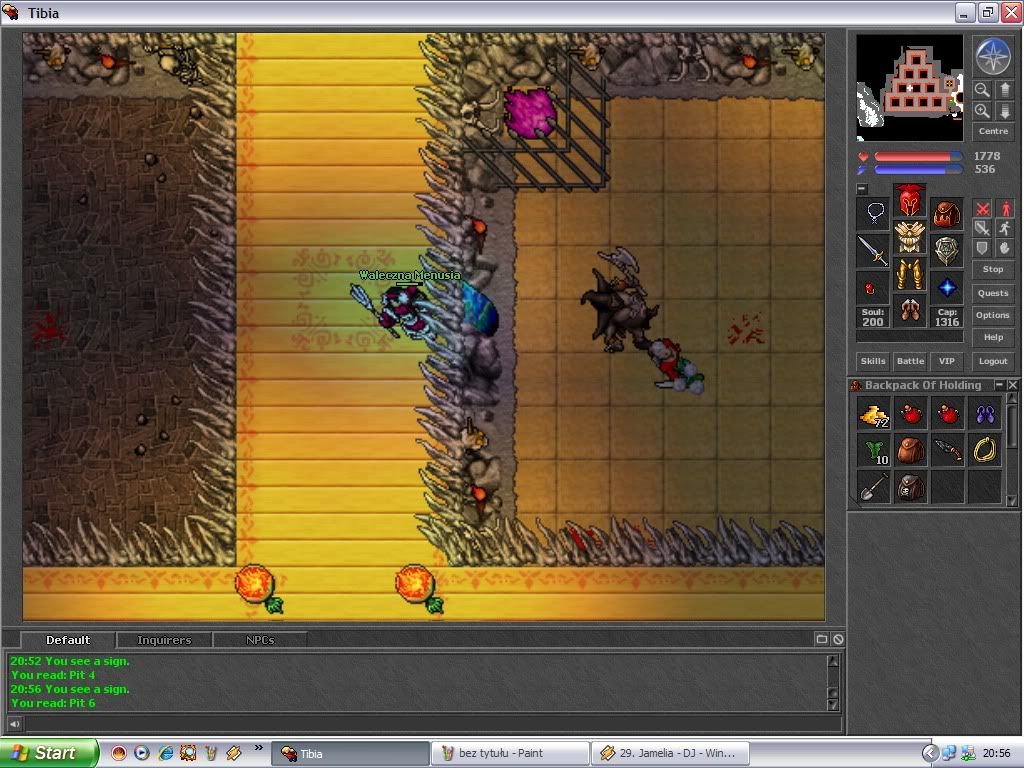The height and width of the screenshot is (768, 1024).
Task: Click the Stop button
Action: pyautogui.click(x=993, y=269)
